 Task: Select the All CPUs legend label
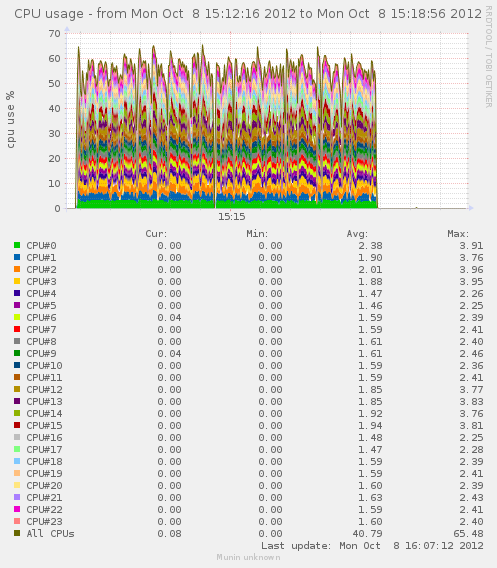click(x=50, y=534)
